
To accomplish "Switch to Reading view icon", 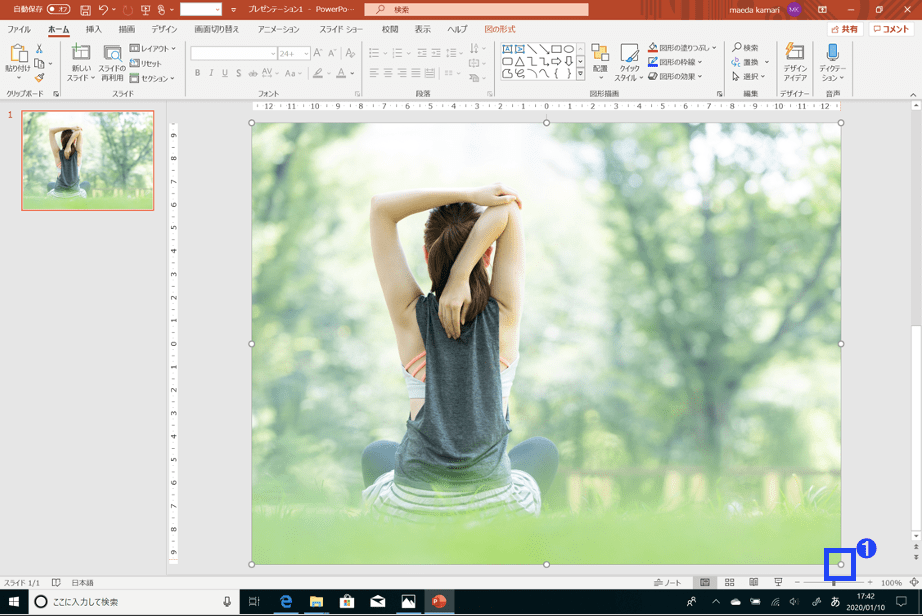I will 753,582.
